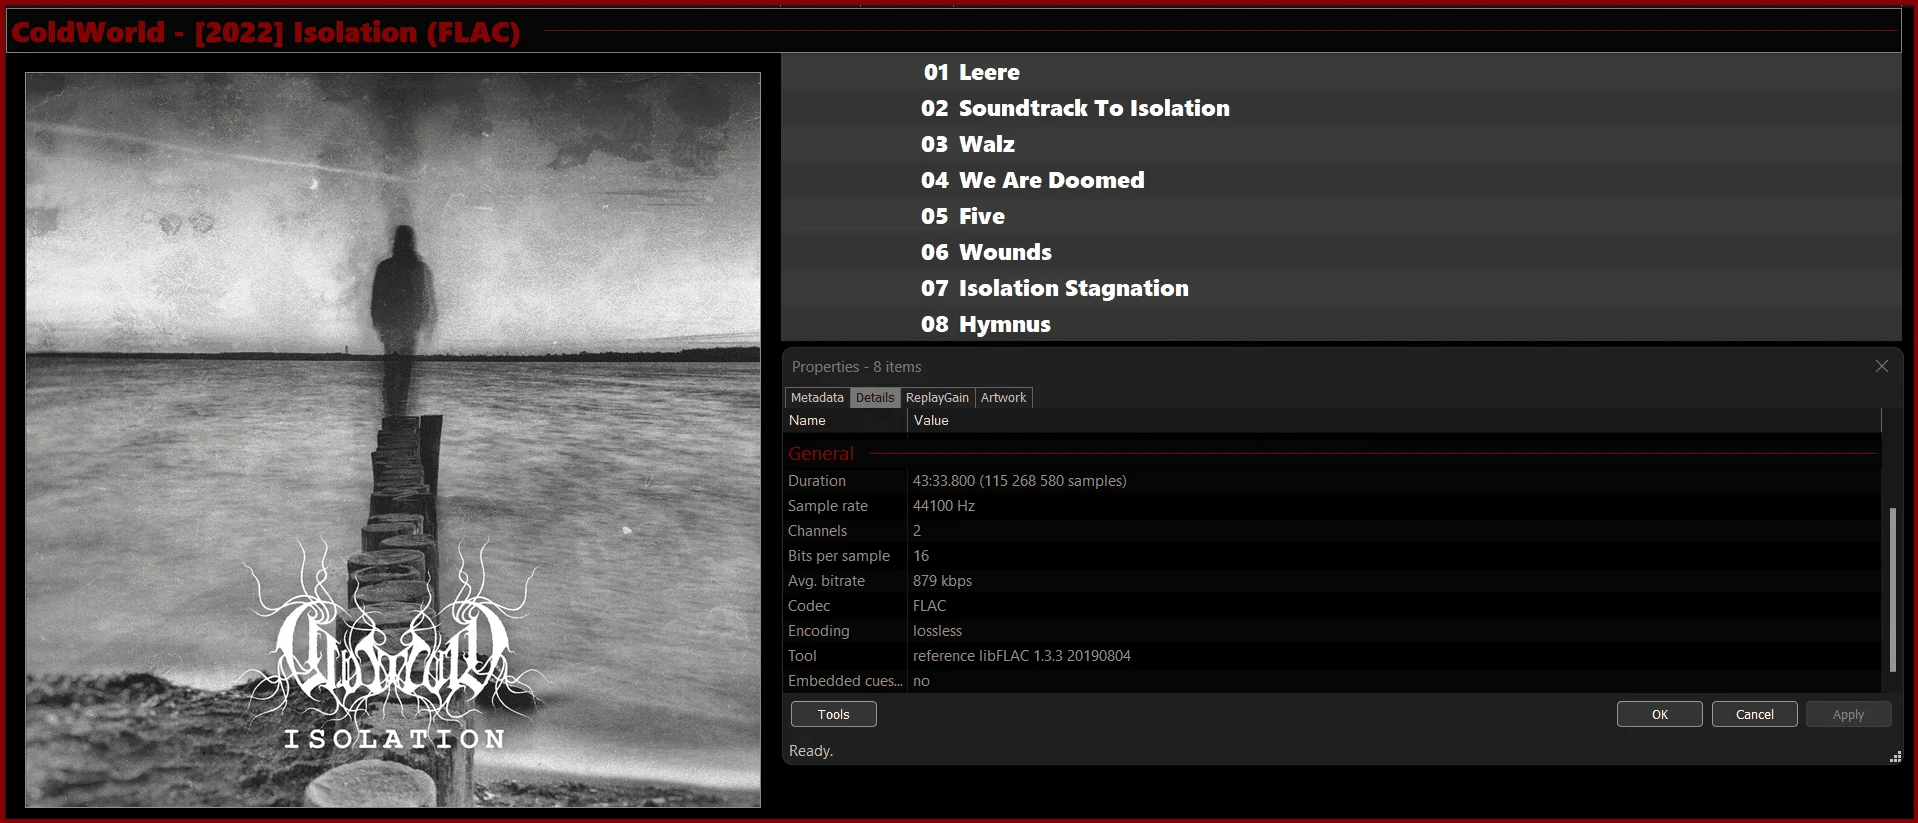
Task: Click the ColdWorld album title header
Action: 266,32
